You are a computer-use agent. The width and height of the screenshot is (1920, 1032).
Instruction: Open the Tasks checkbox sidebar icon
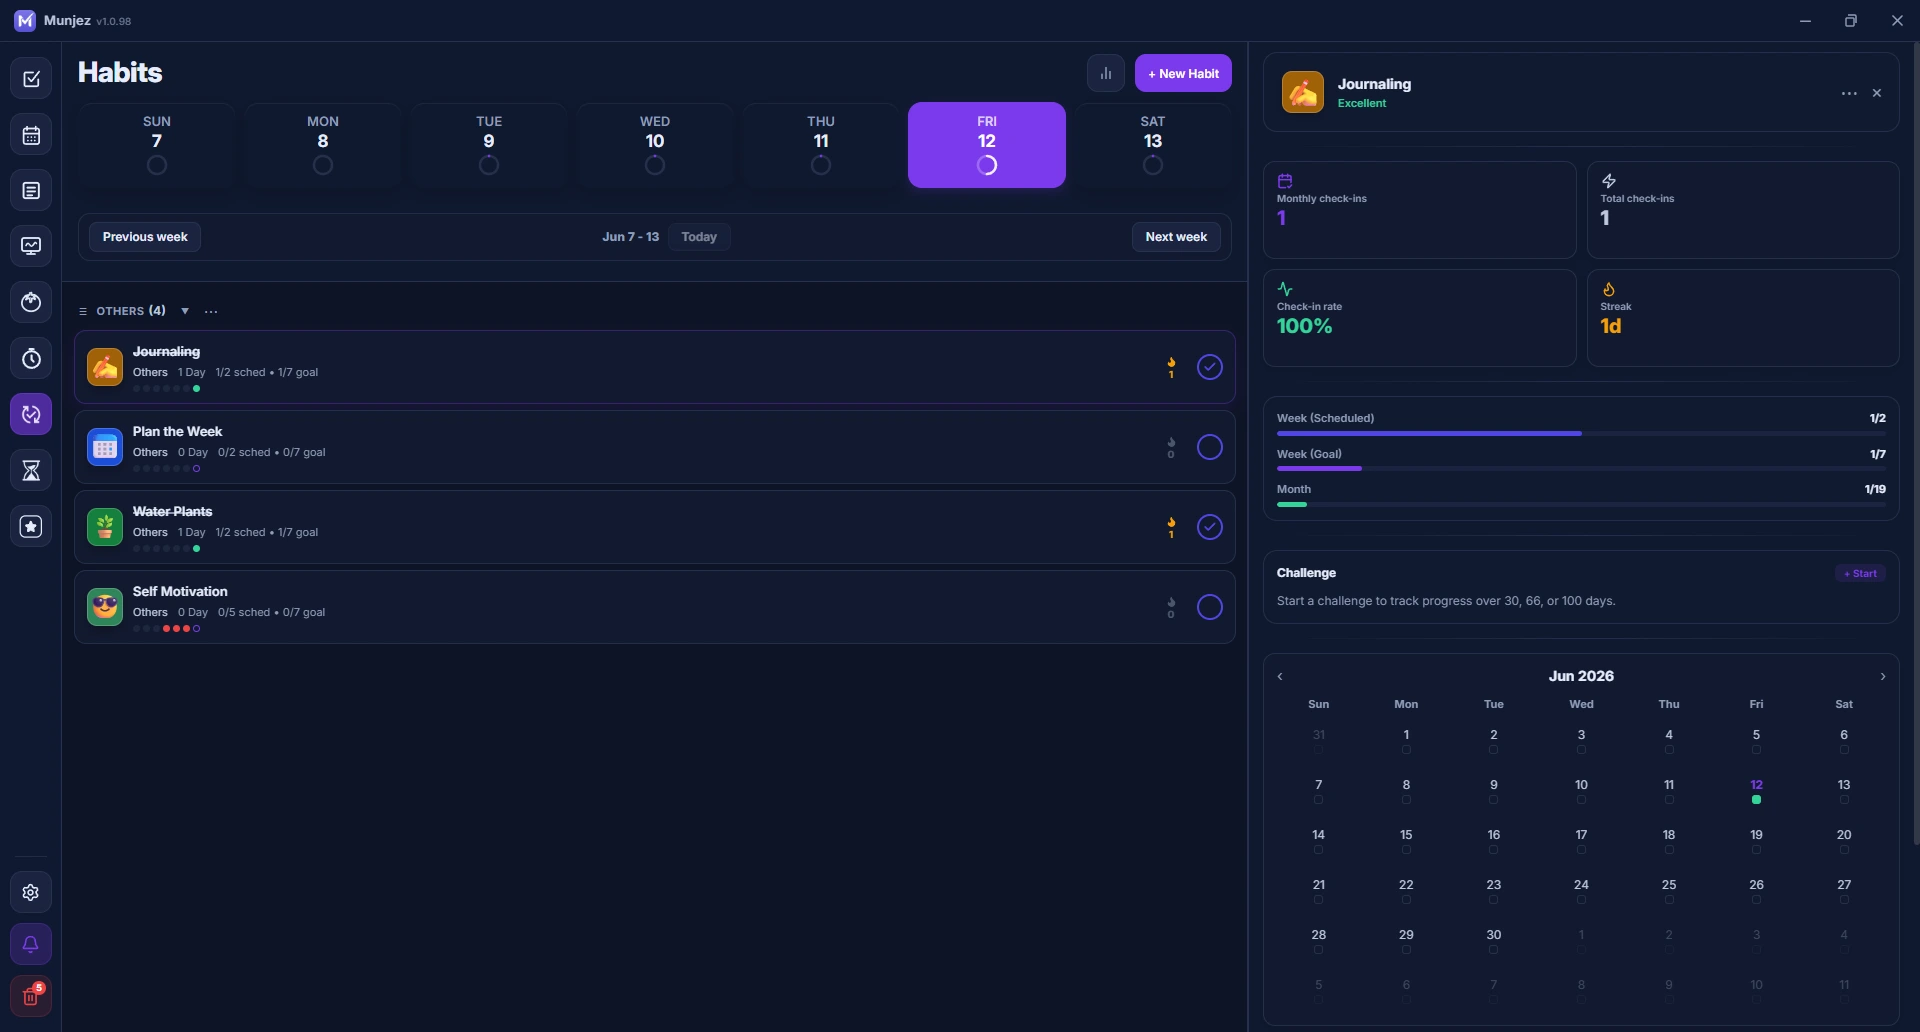pos(31,79)
